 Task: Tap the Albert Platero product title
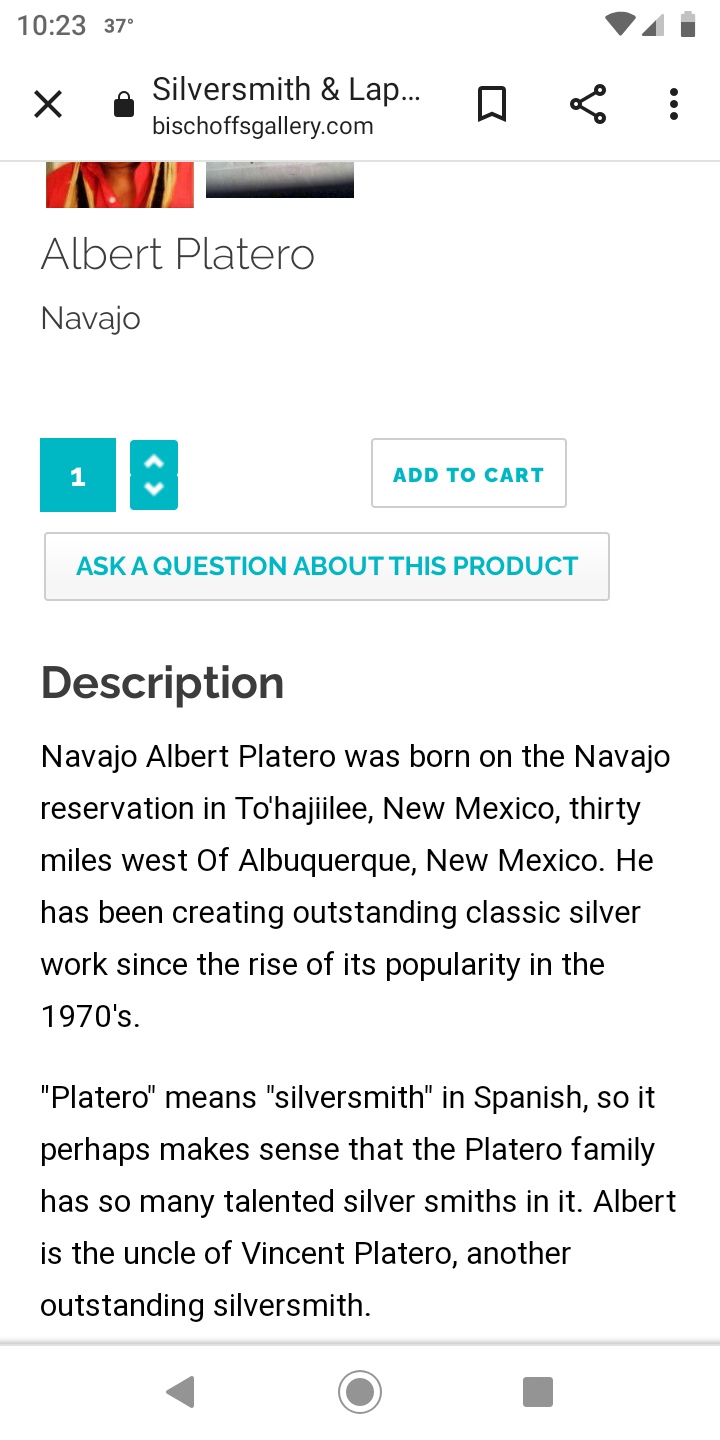(x=178, y=255)
